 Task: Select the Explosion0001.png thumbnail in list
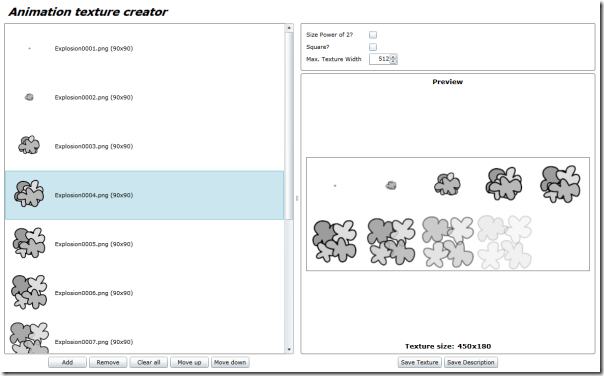pyautogui.click(x=29, y=49)
